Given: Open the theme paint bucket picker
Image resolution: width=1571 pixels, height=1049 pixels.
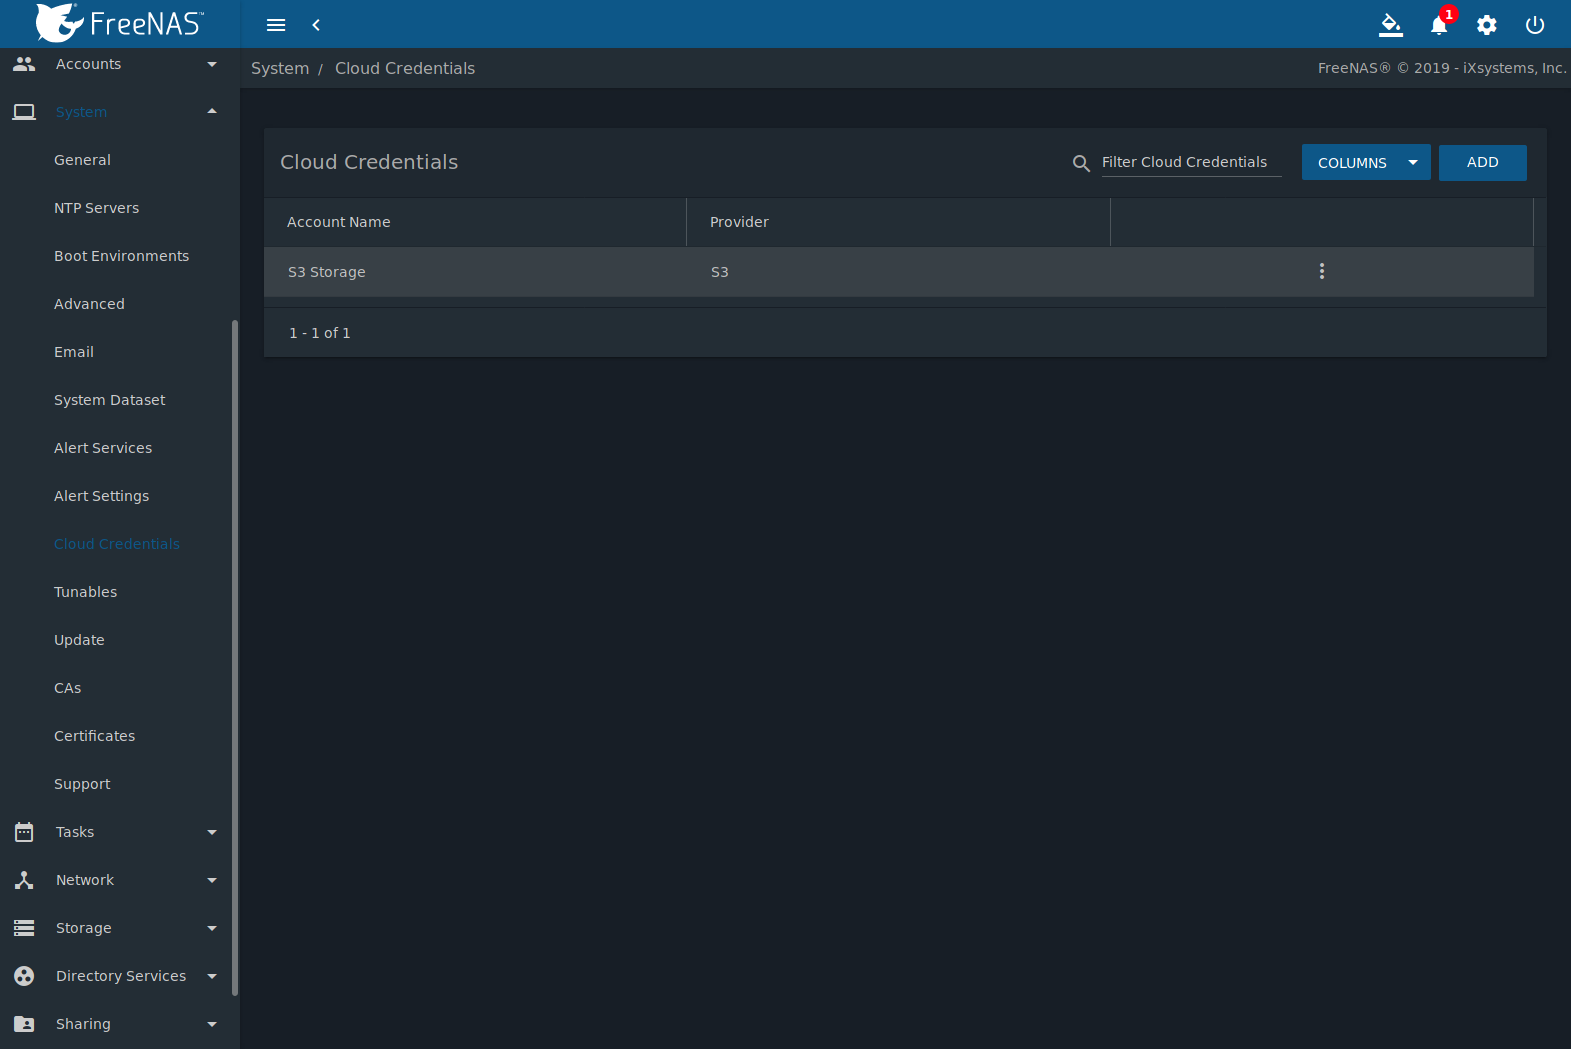Looking at the screenshot, I should (x=1391, y=25).
